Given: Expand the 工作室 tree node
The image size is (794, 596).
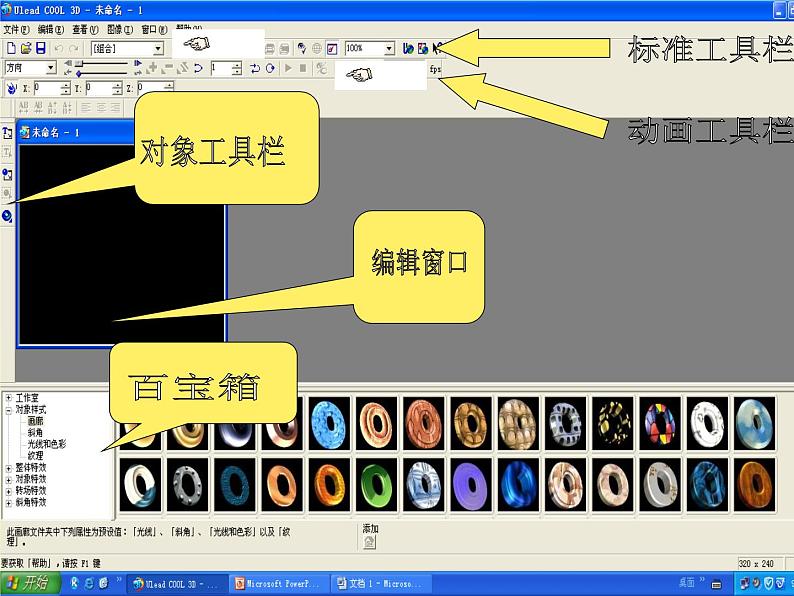Looking at the screenshot, I should [9, 398].
